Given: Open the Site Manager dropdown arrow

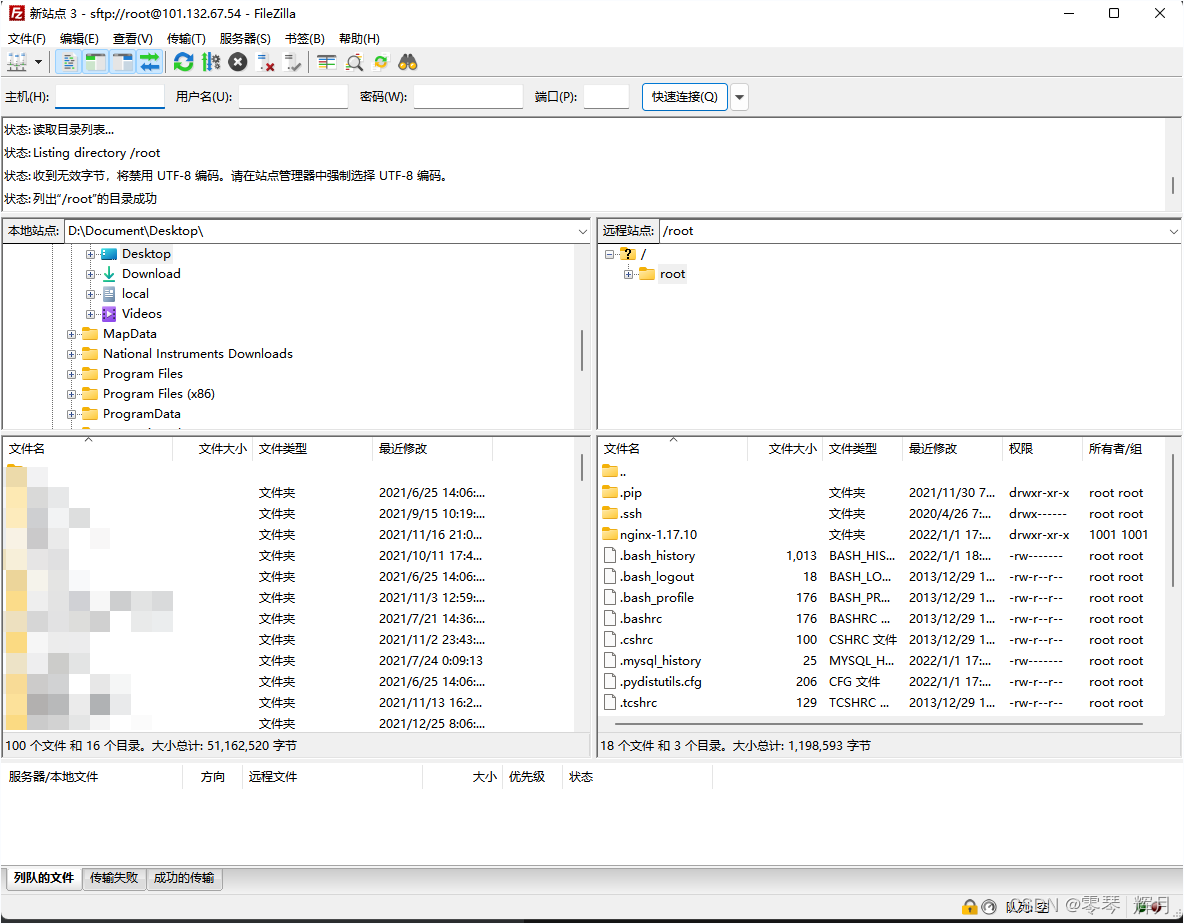Looking at the screenshot, I should click(39, 63).
